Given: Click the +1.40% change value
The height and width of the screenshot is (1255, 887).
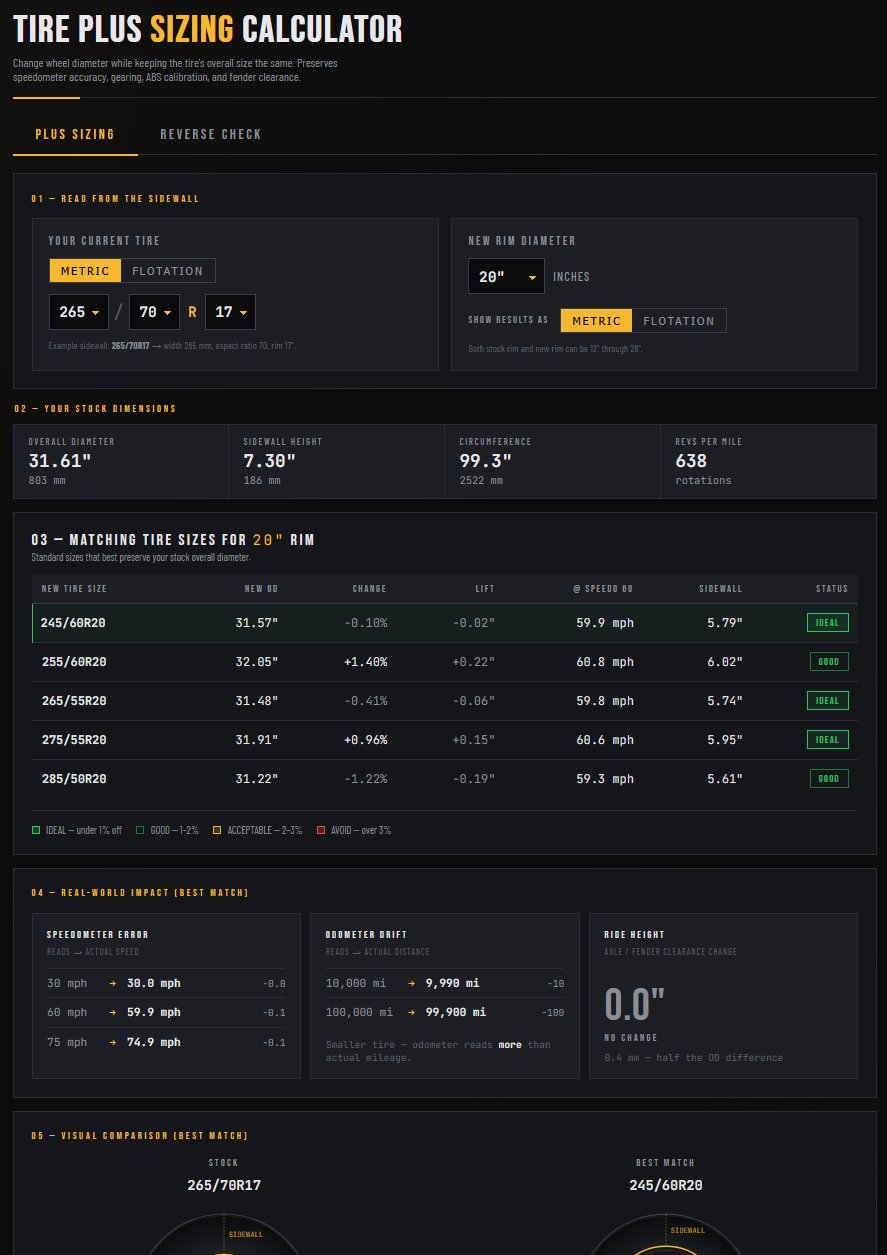Looking at the screenshot, I should coord(366,662).
